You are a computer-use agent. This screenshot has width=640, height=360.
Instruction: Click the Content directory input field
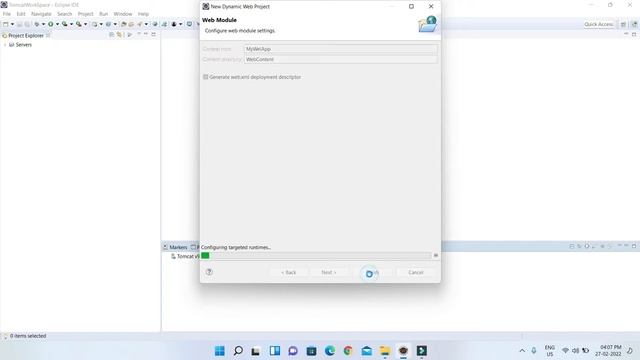(x=340, y=59)
